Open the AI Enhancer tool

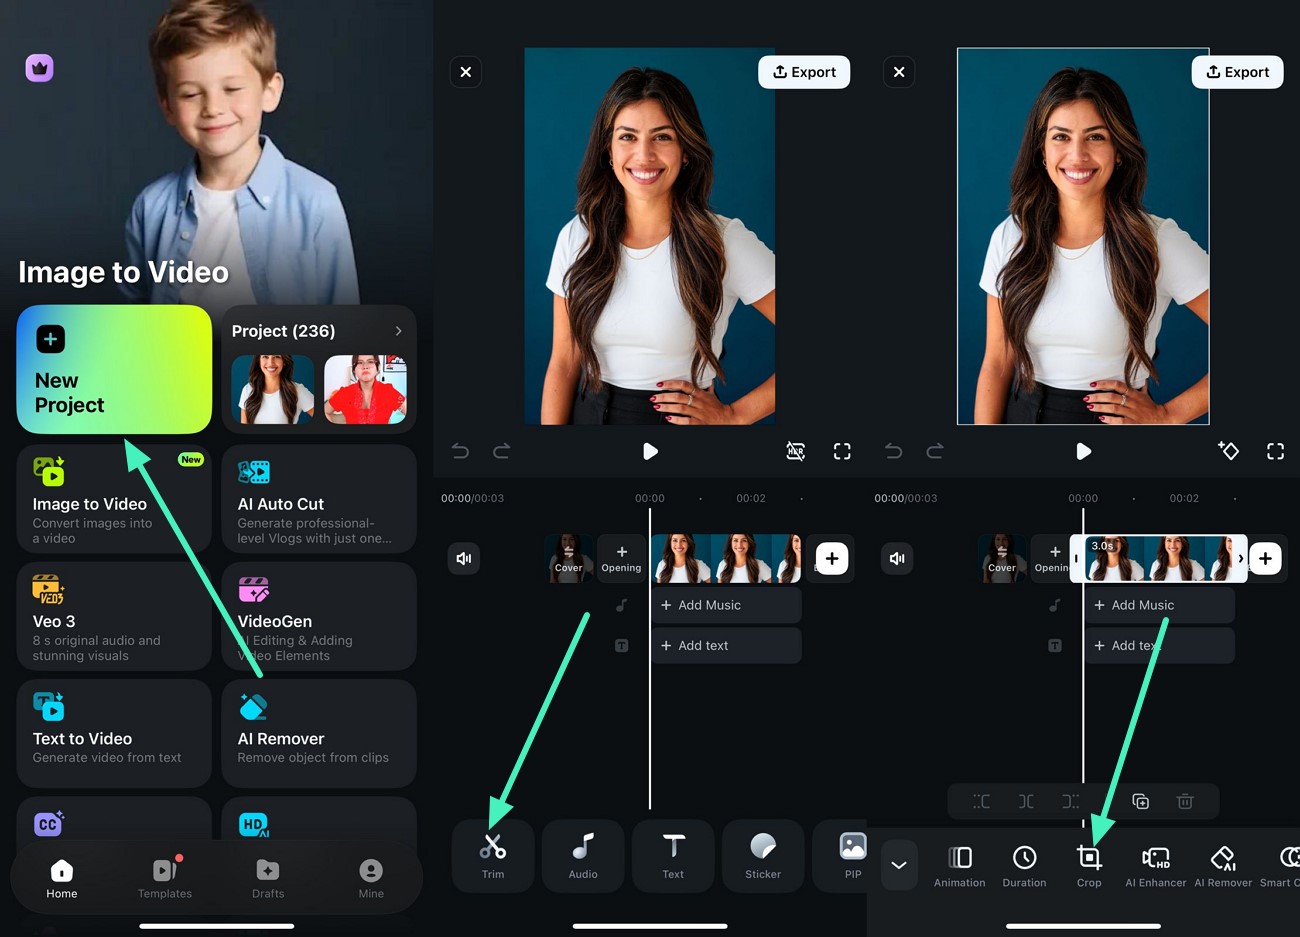coord(1155,864)
